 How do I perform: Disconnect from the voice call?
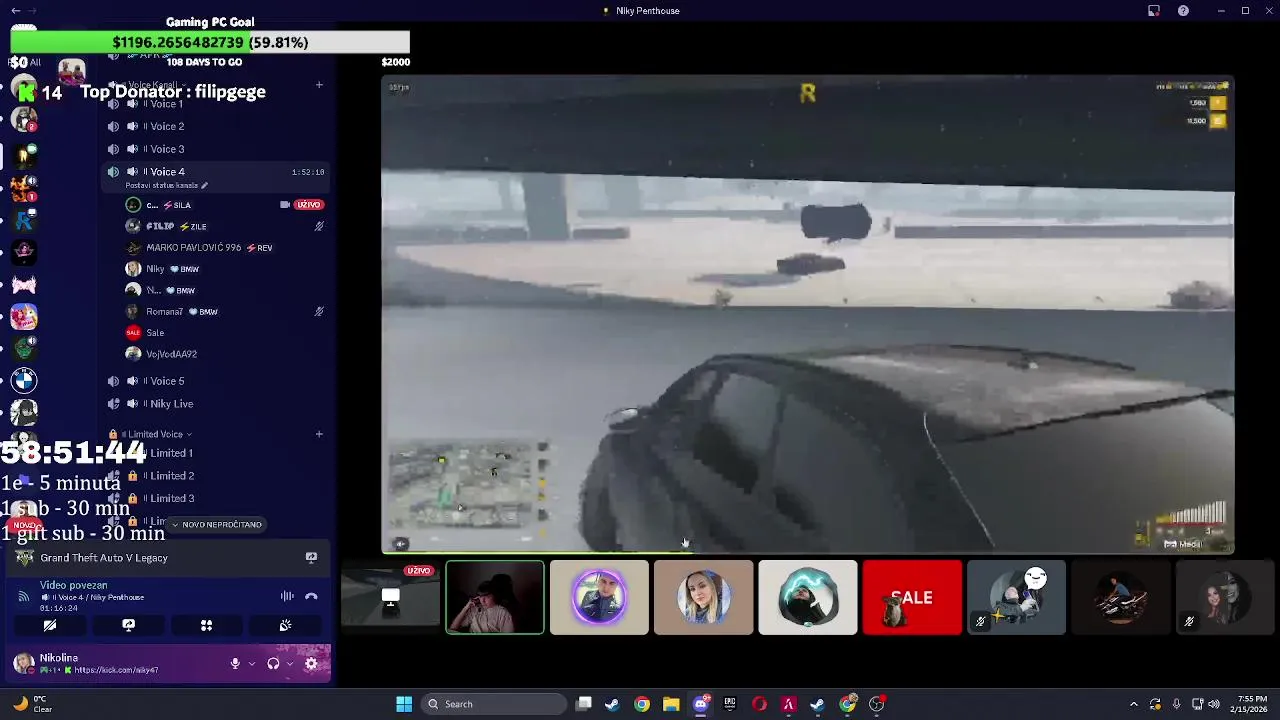(311, 596)
